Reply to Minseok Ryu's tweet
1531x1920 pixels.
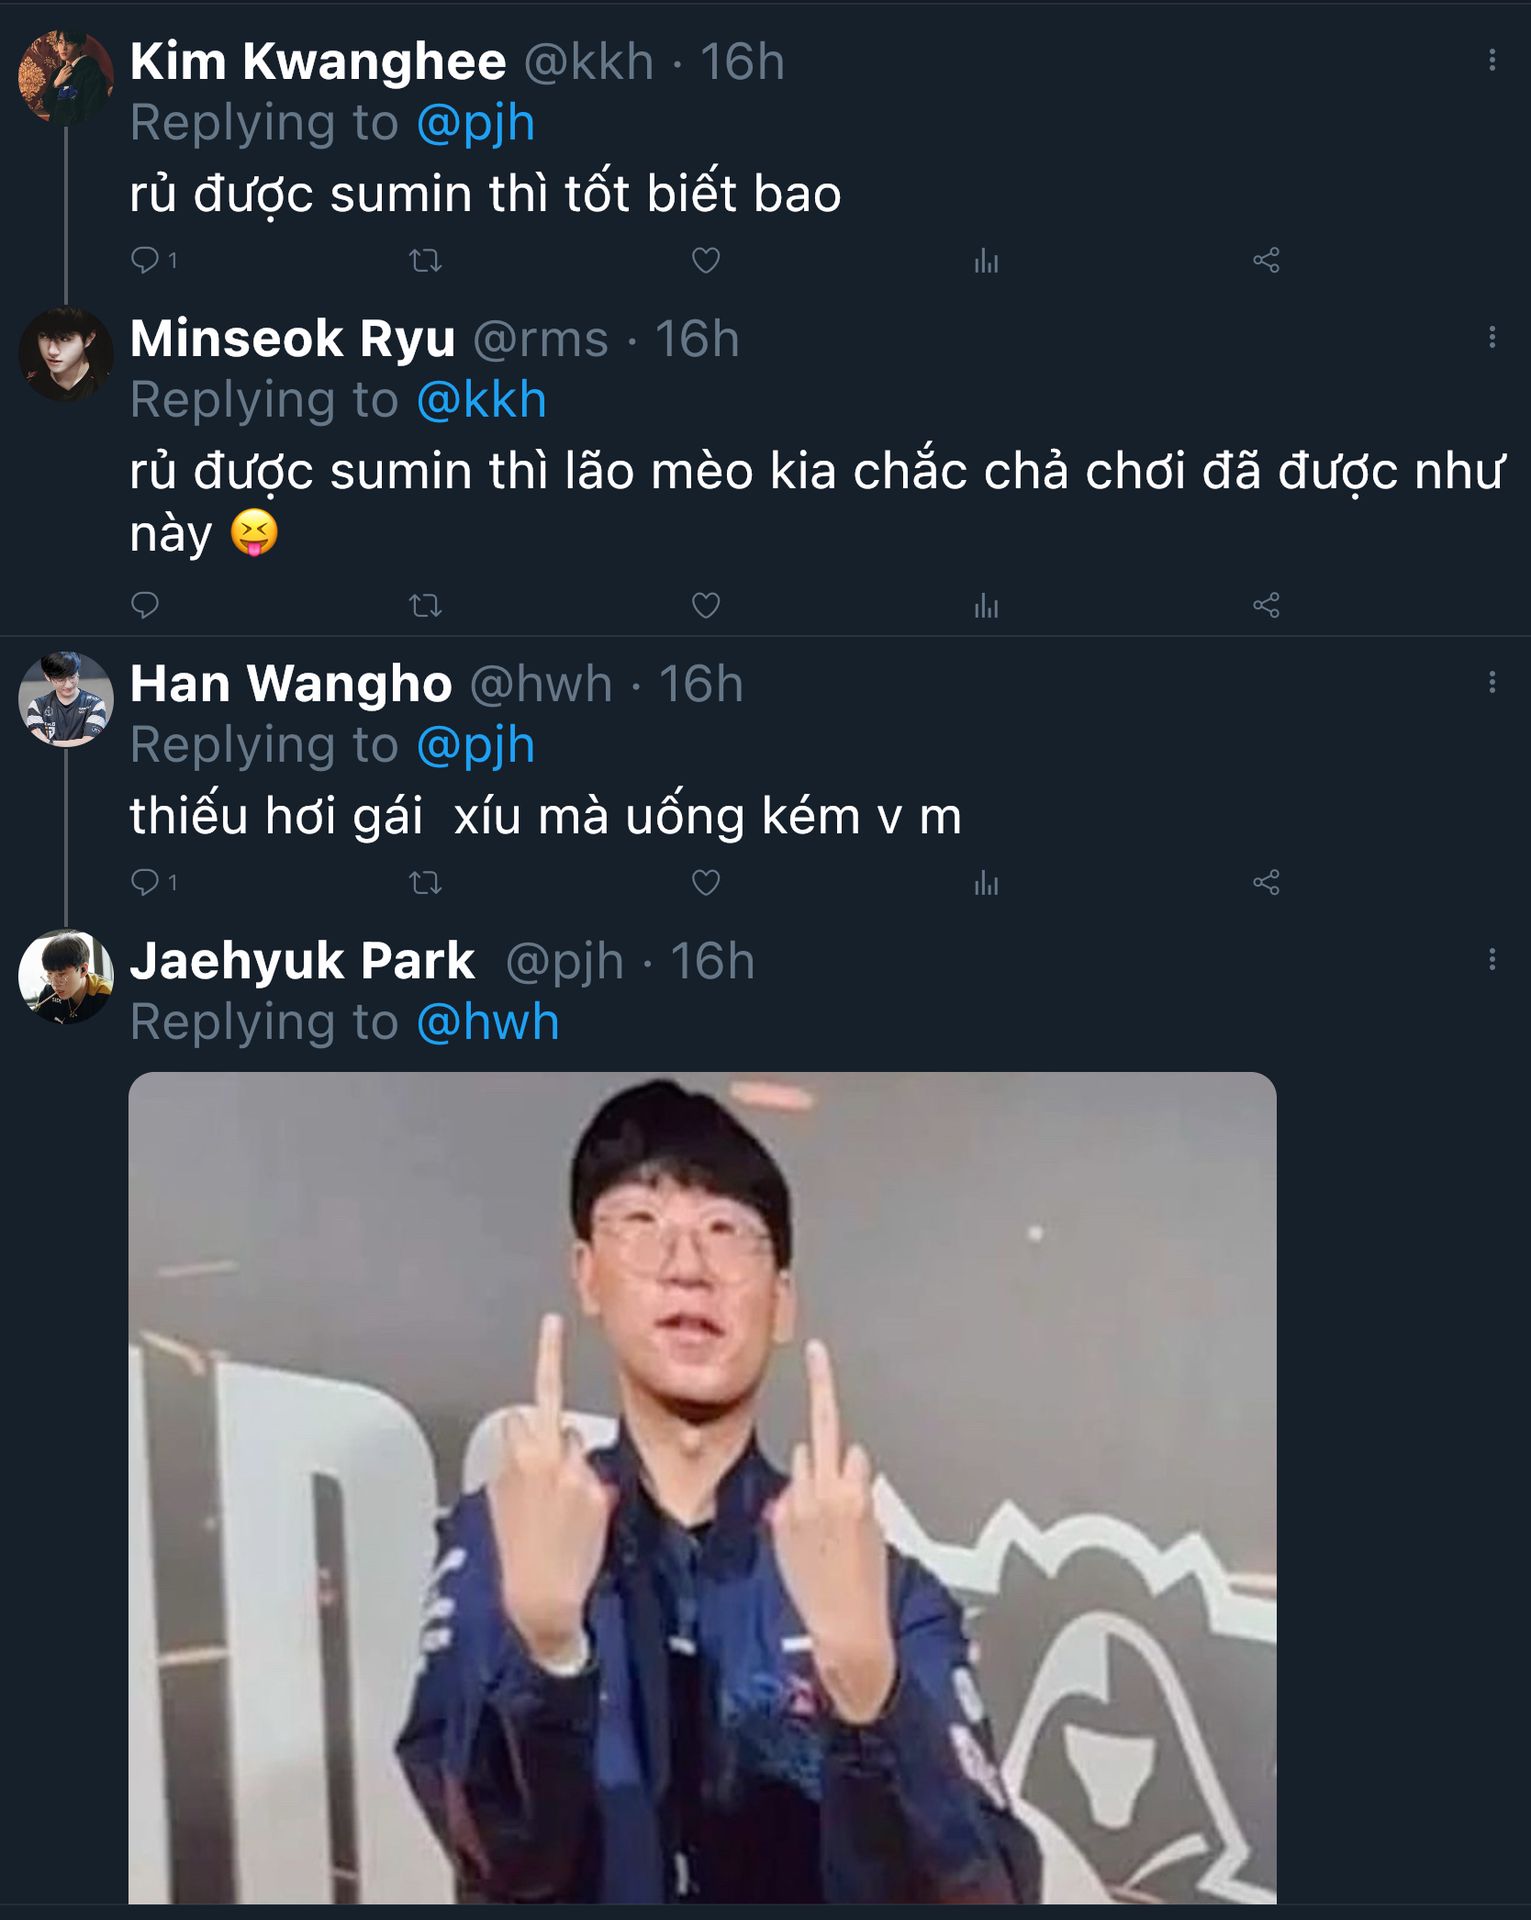[146, 605]
